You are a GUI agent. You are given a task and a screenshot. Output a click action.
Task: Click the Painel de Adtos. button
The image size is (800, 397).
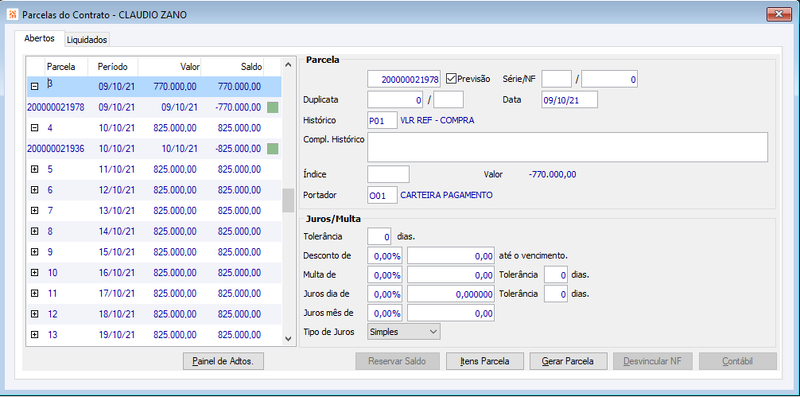coord(223,361)
